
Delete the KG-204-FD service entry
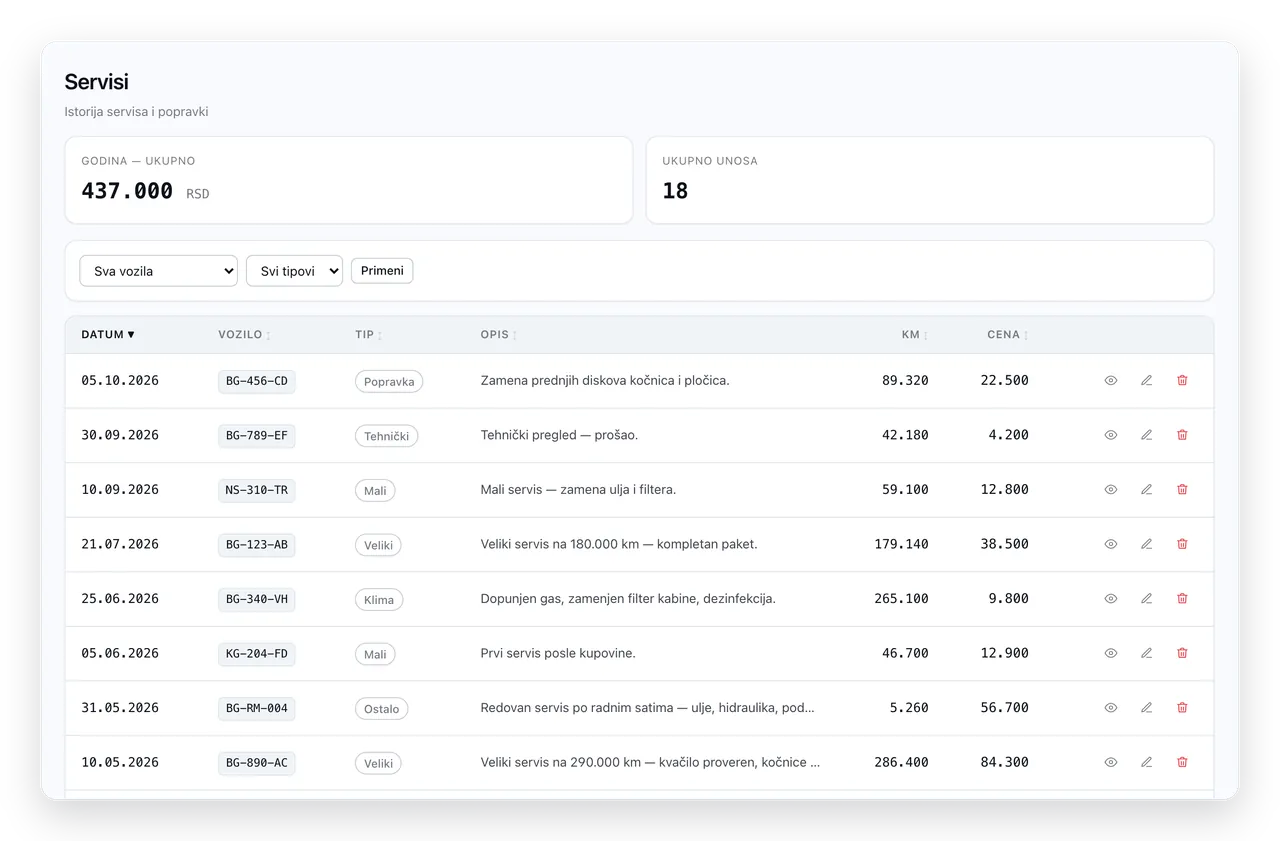[x=1182, y=653]
